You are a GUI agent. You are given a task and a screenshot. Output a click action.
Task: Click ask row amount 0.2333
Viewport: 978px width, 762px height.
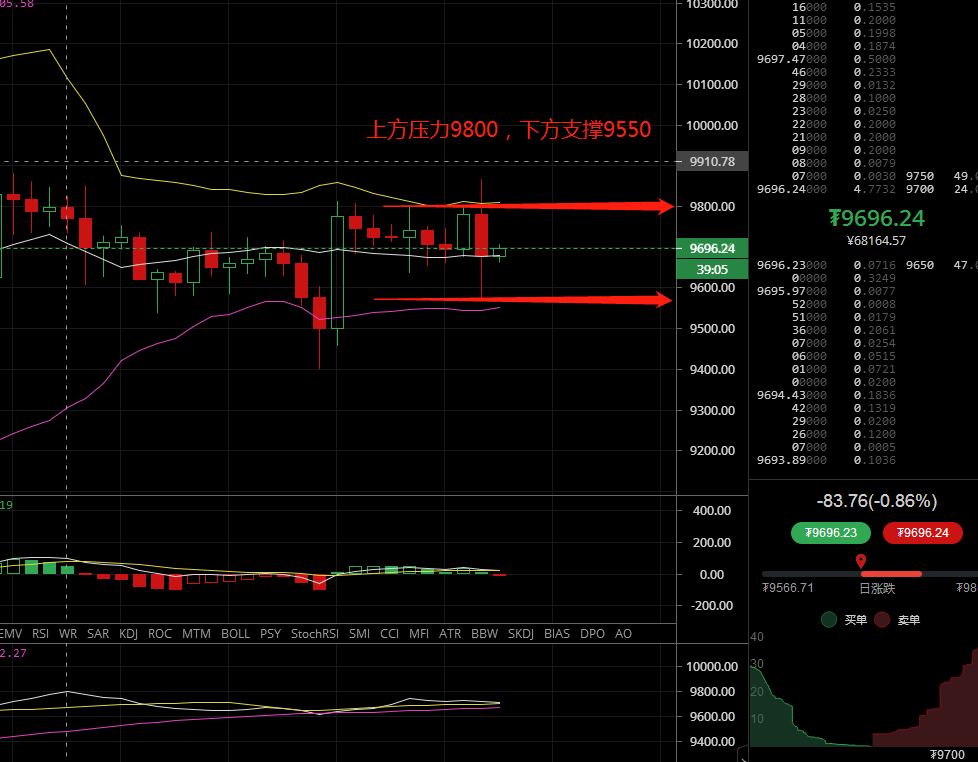874,72
